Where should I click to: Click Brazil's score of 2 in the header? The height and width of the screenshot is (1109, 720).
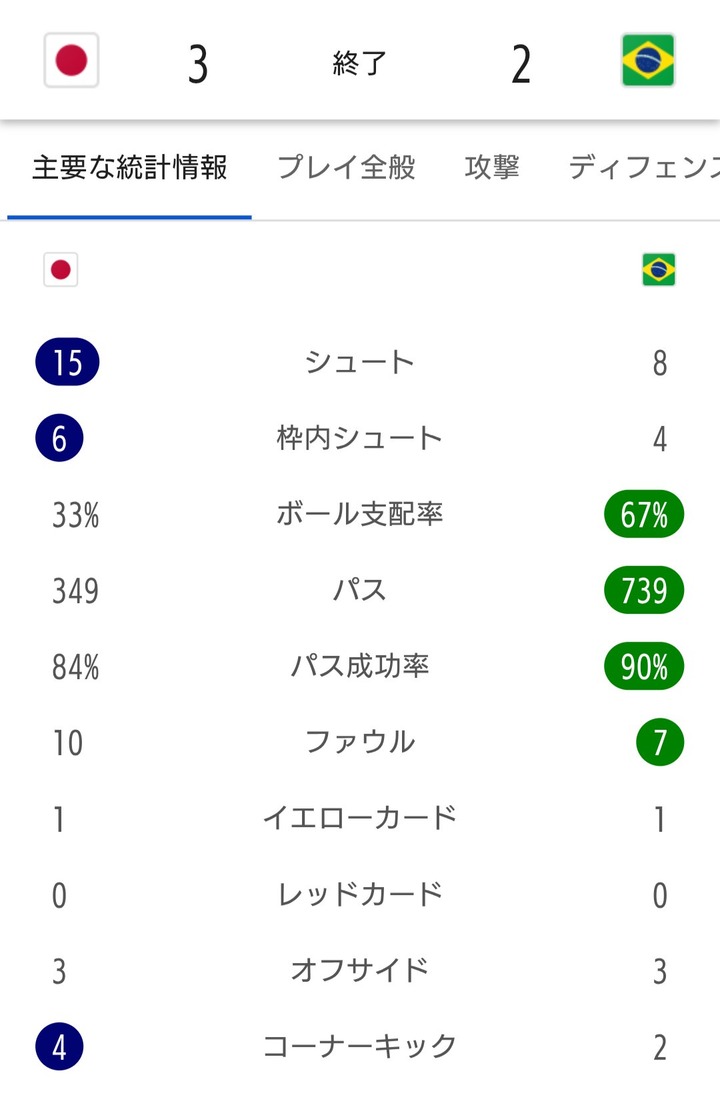tap(521, 64)
